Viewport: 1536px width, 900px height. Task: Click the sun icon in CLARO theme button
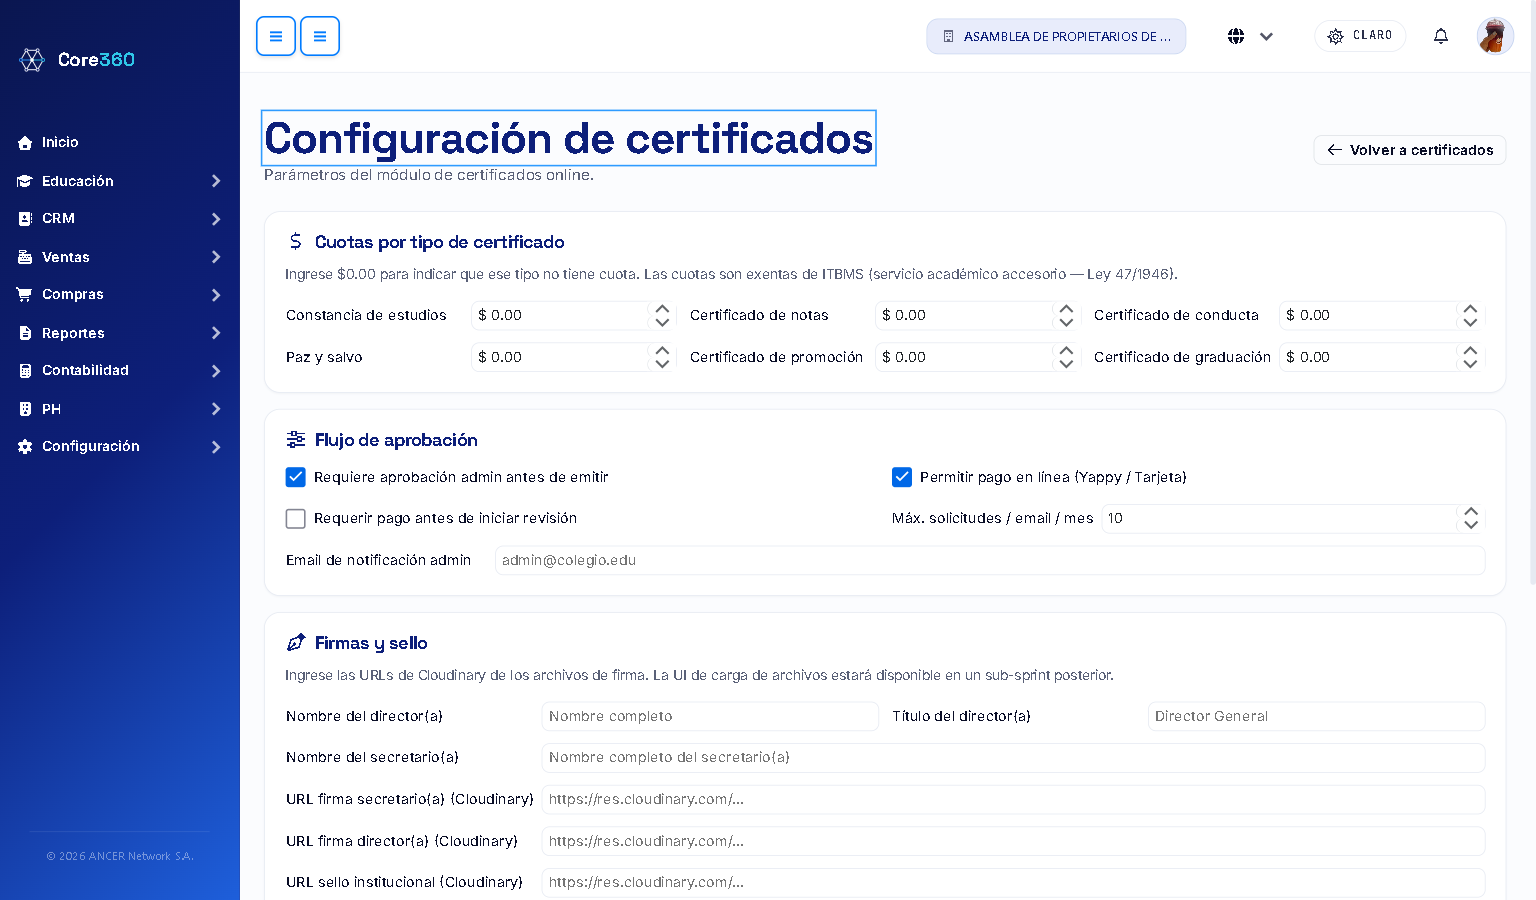1335,36
